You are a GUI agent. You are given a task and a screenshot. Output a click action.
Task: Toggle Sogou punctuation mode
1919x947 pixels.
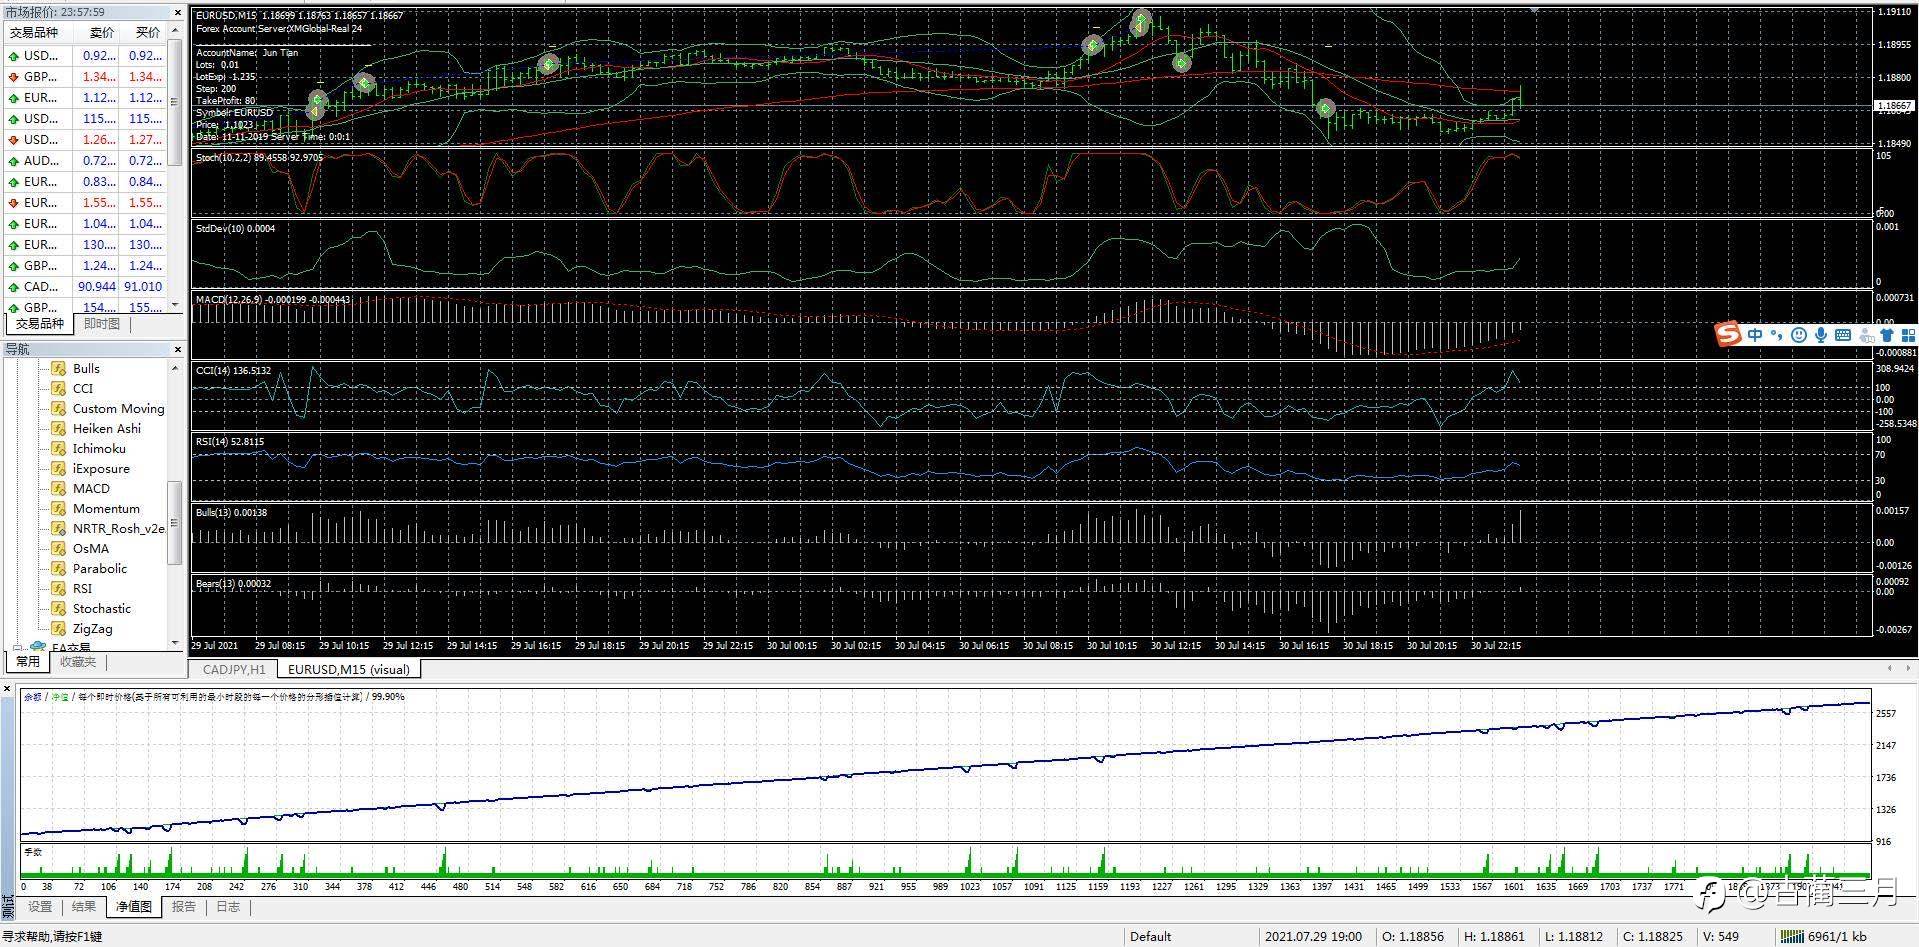(1776, 335)
